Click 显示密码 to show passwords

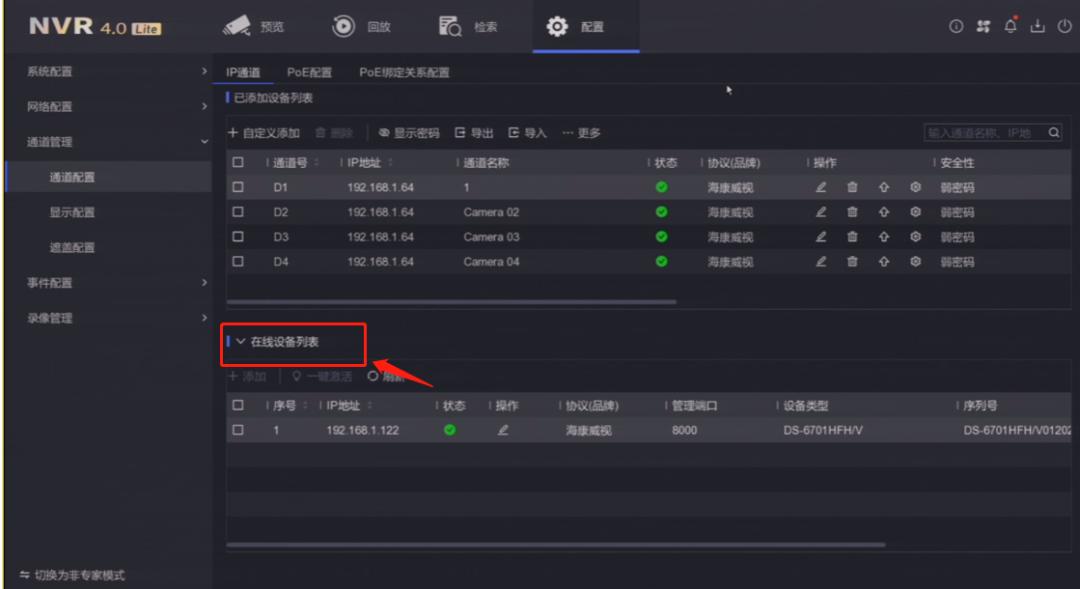[x=410, y=131]
